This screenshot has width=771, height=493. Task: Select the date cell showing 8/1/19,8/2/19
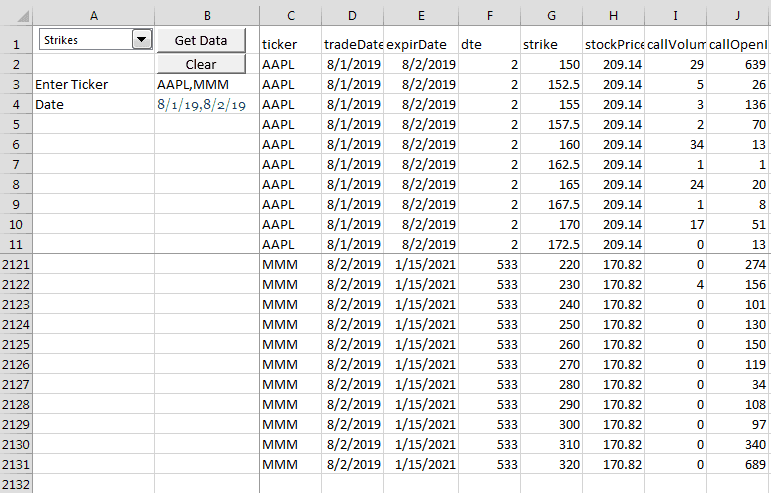pyautogui.click(x=207, y=105)
